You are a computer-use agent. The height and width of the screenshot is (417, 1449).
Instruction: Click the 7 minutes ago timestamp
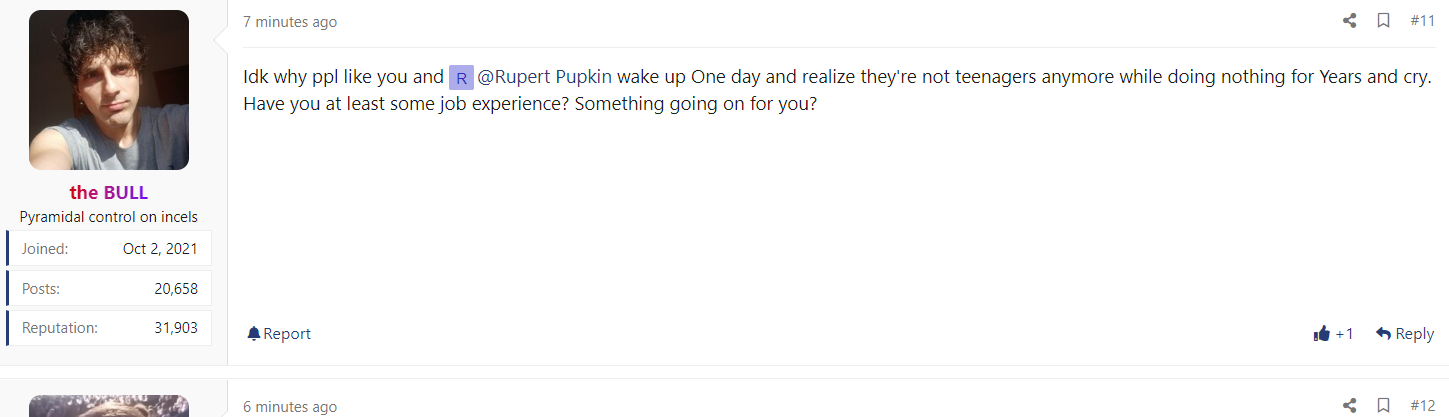tap(290, 22)
